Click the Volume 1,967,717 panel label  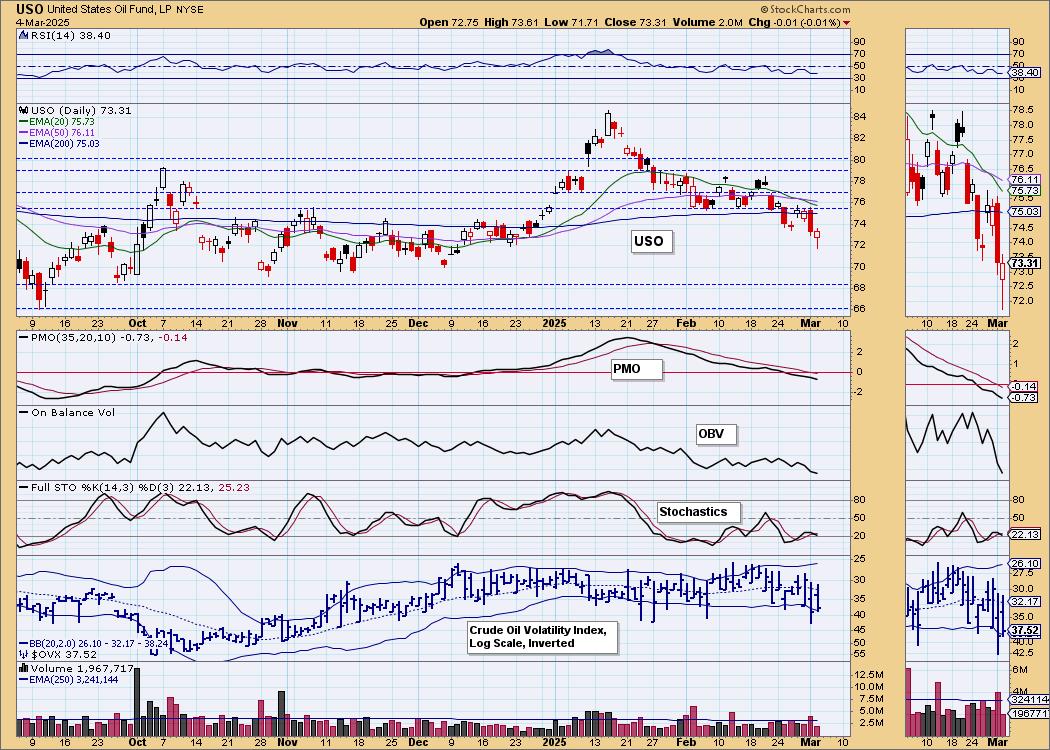coord(76,668)
